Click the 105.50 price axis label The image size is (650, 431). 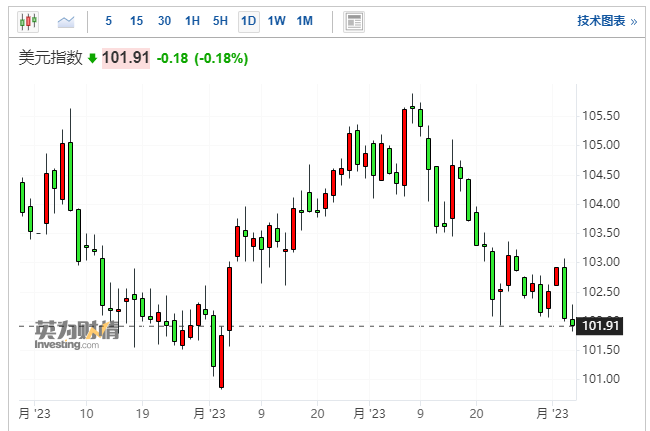pyautogui.click(x=601, y=116)
